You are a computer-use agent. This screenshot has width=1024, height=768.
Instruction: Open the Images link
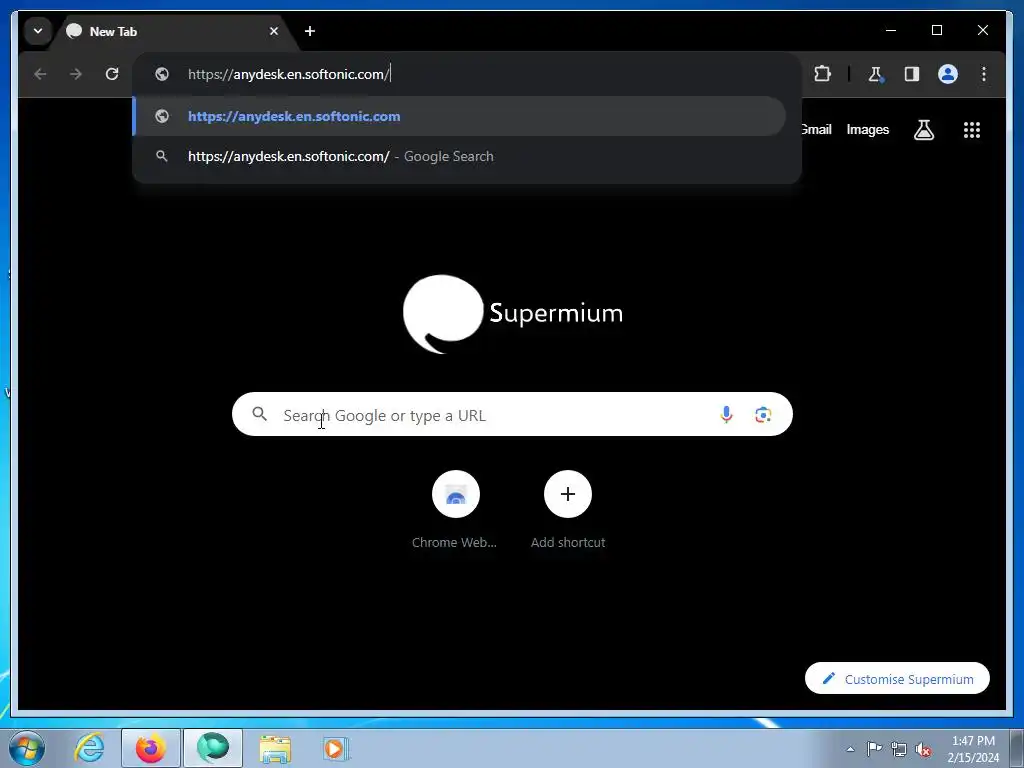coord(867,129)
